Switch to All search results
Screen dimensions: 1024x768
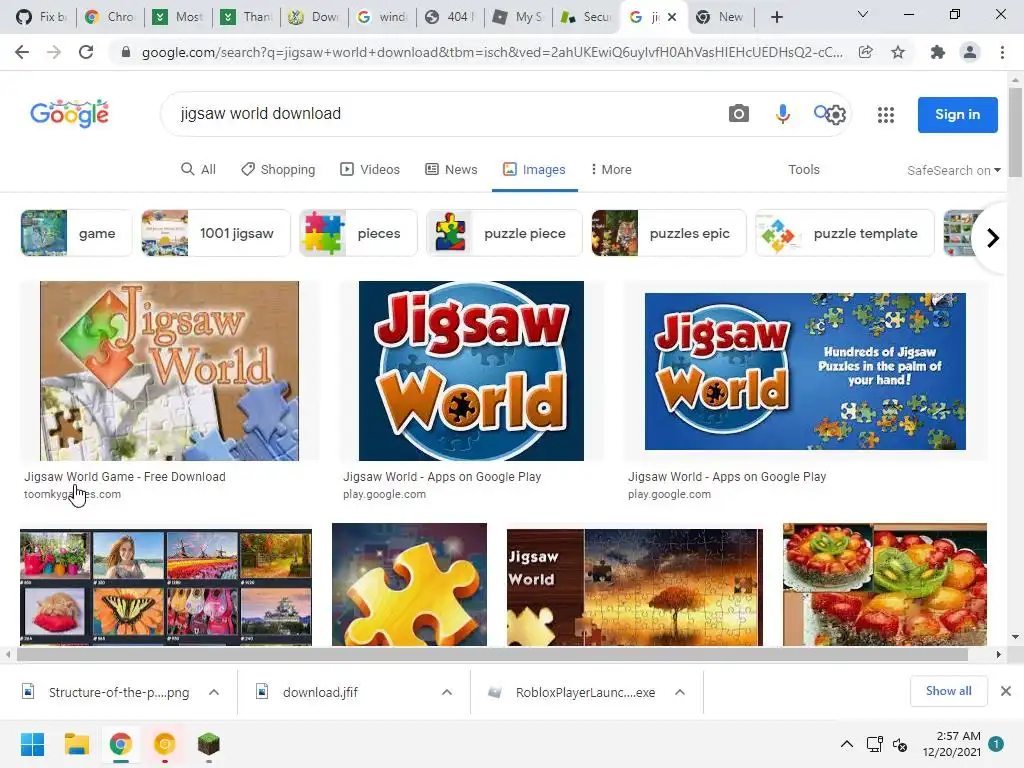tap(198, 169)
